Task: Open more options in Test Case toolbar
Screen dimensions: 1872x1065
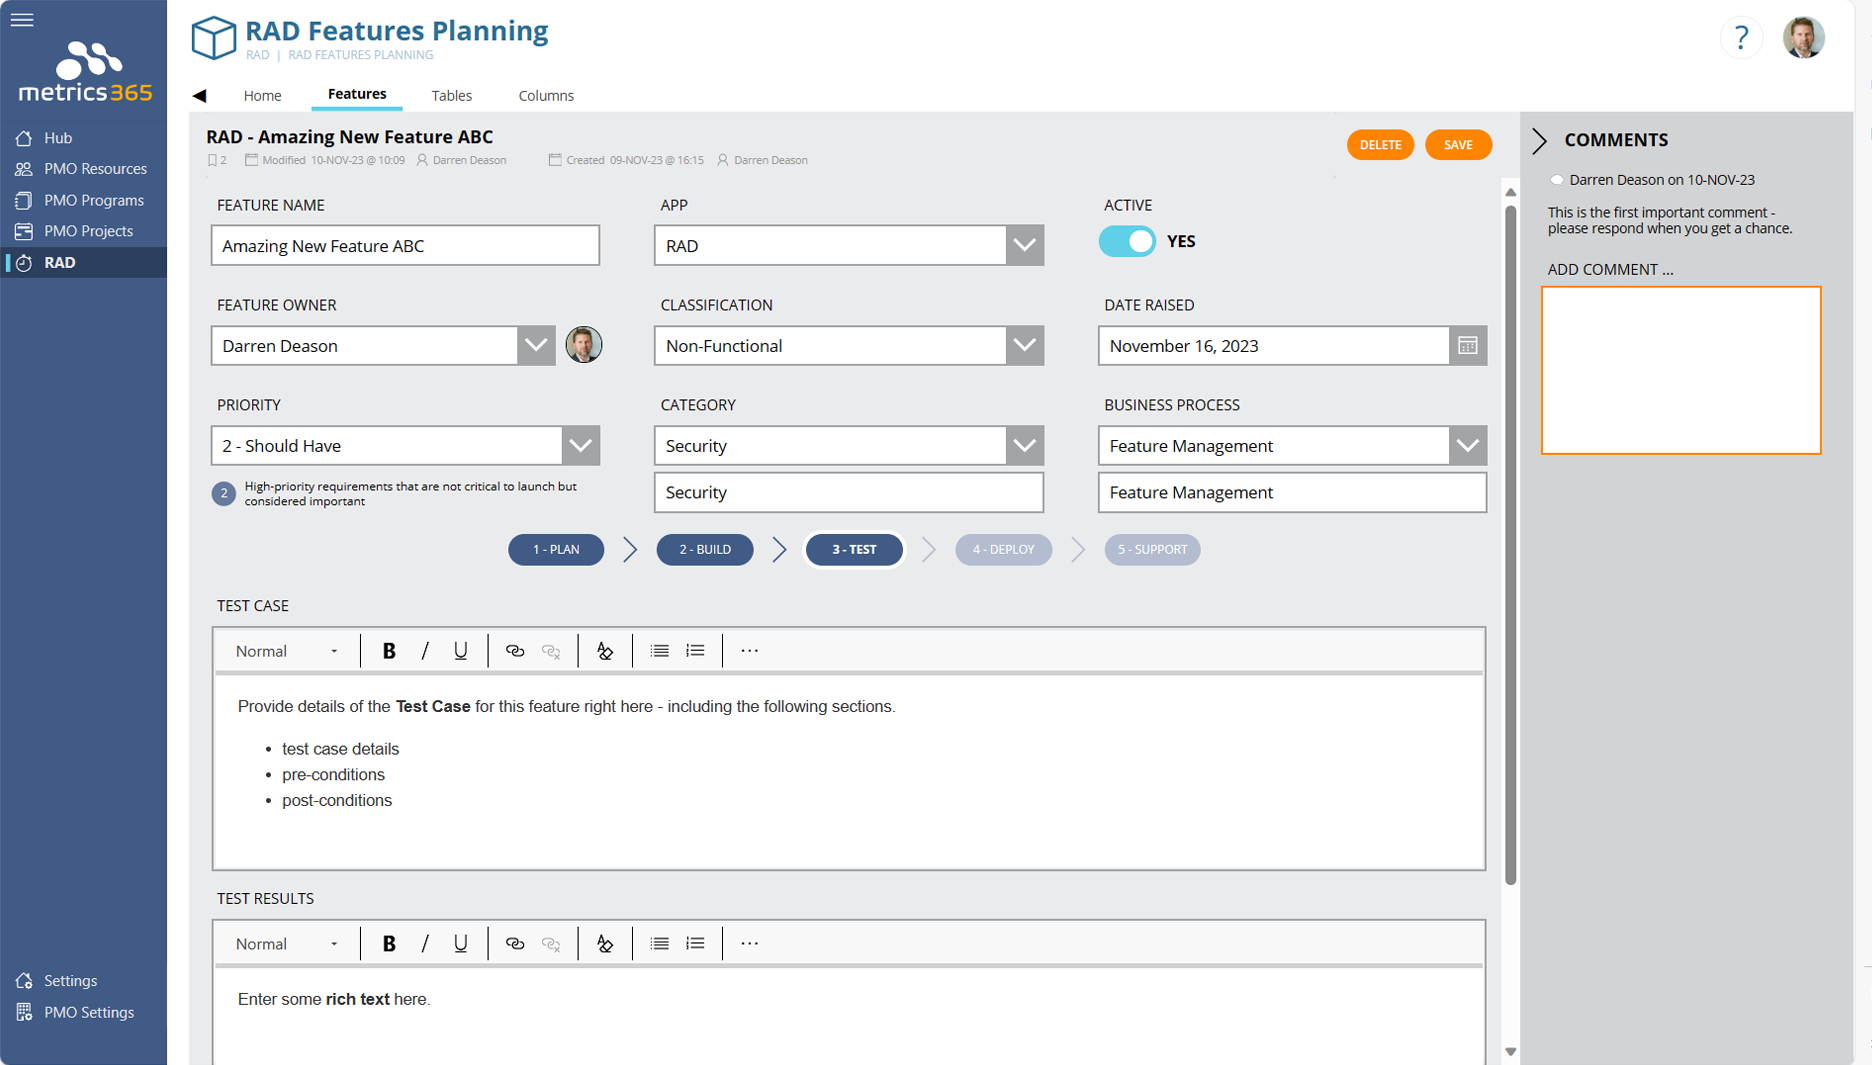Action: point(749,651)
